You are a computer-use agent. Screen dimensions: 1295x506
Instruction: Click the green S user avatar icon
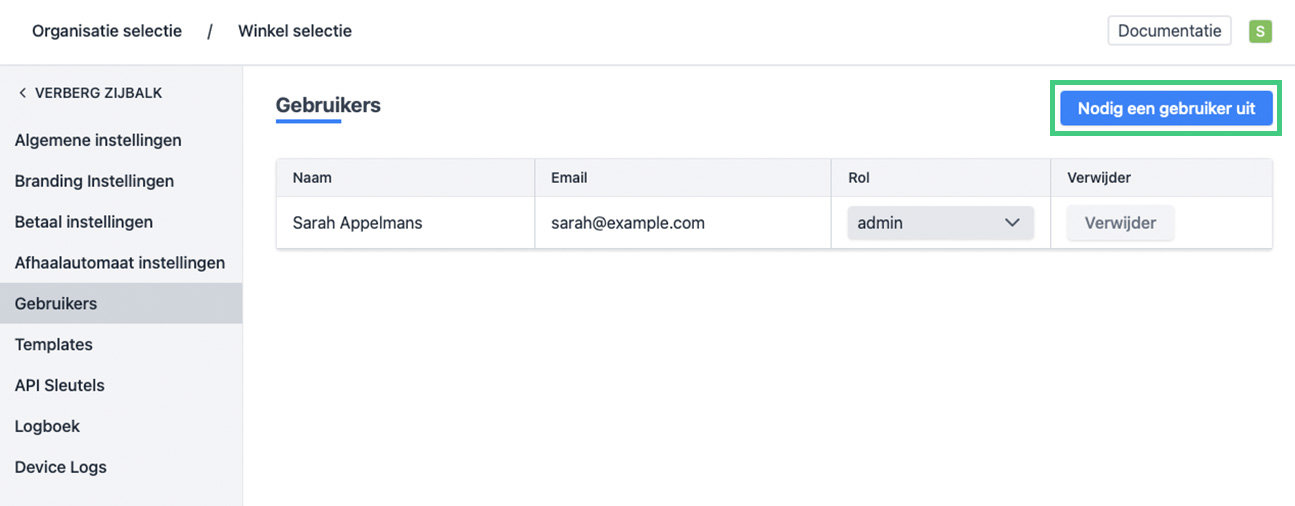1260,31
